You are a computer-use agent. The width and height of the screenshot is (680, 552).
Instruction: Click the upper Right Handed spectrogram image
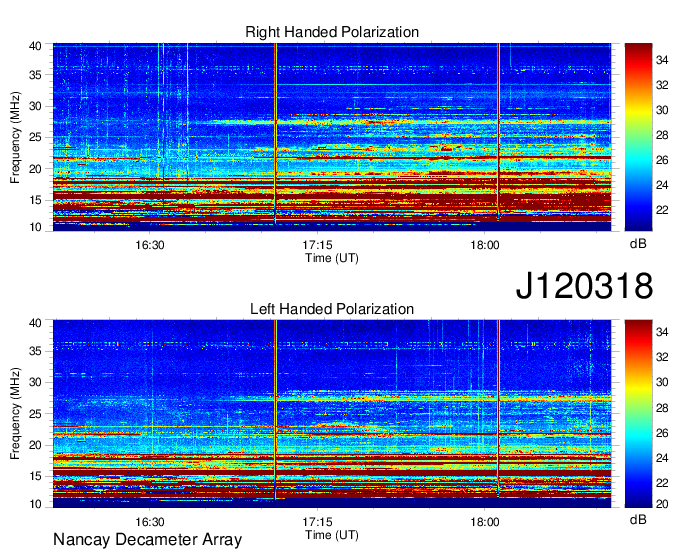[332, 137]
